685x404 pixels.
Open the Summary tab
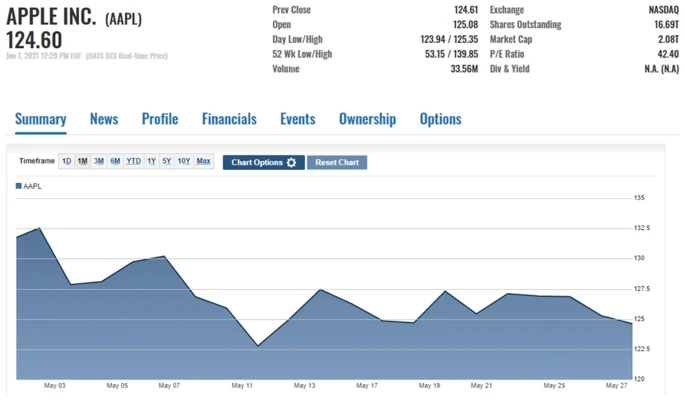click(41, 119)
